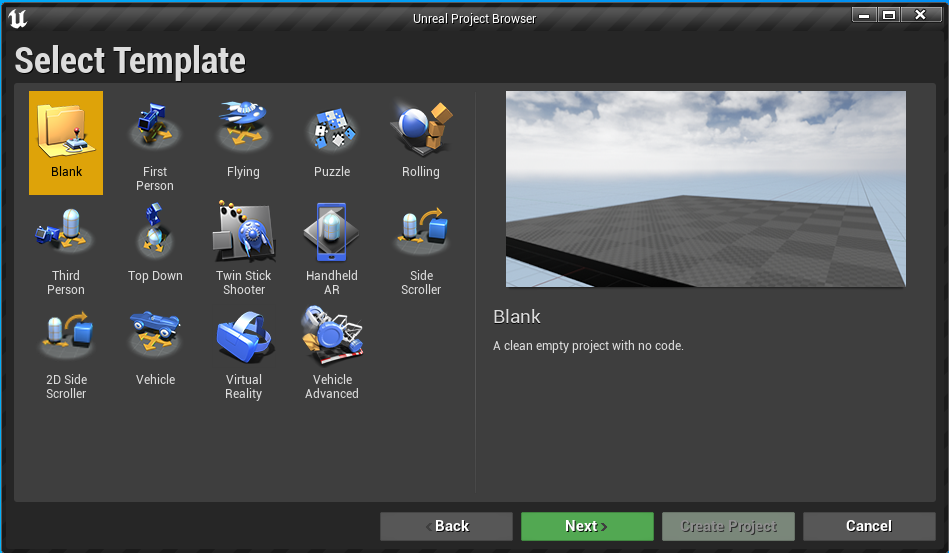The height and width of the screenshot is (553, 949).
Task: Cancel the project browser dialog
Action: tap(869, 526)
